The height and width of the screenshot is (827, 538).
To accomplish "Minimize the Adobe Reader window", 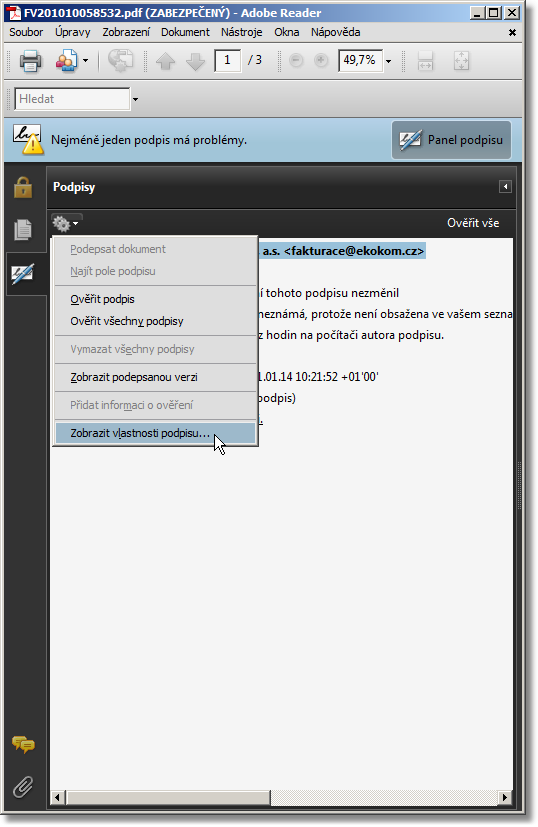I will (x=477, y=13).
